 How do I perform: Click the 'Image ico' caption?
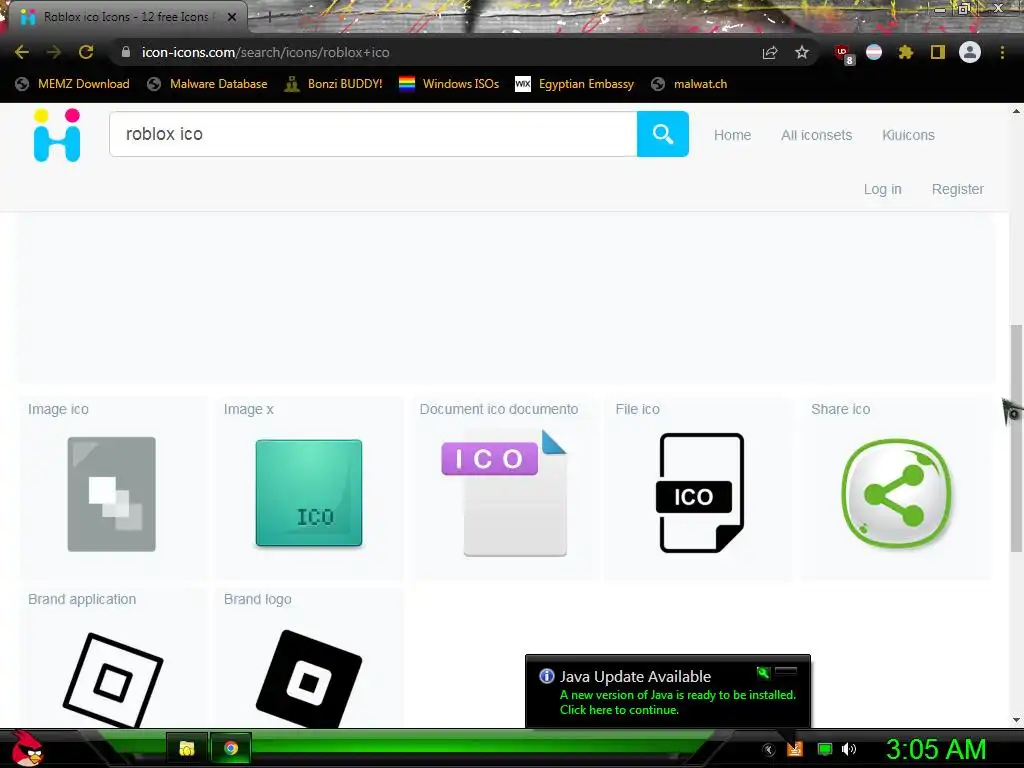tap(58, 409)
